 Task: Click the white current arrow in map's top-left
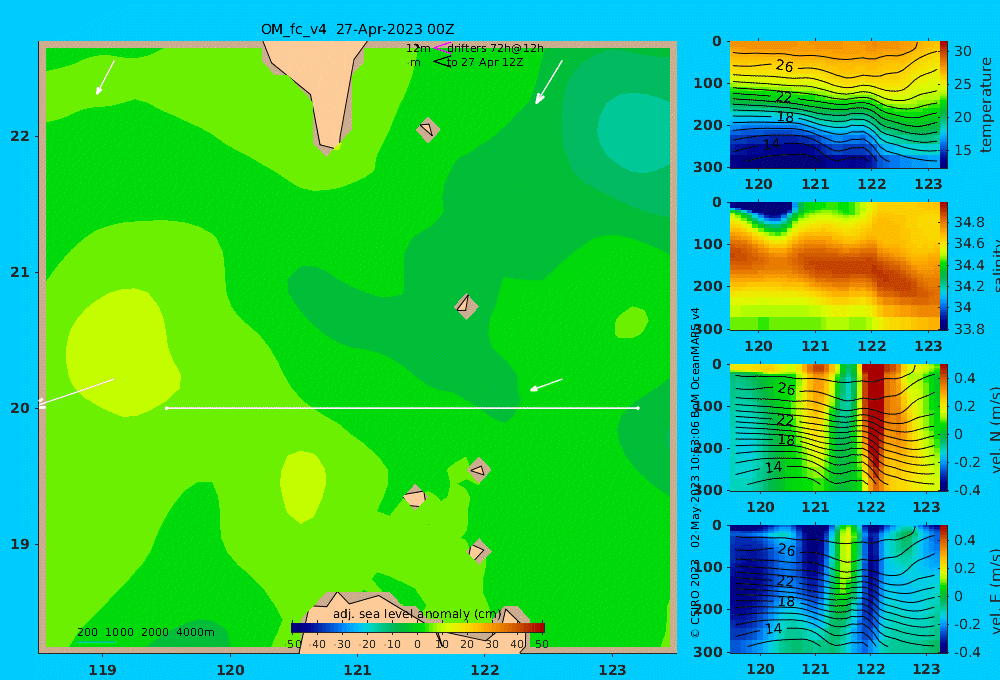[x=105, y=78]
